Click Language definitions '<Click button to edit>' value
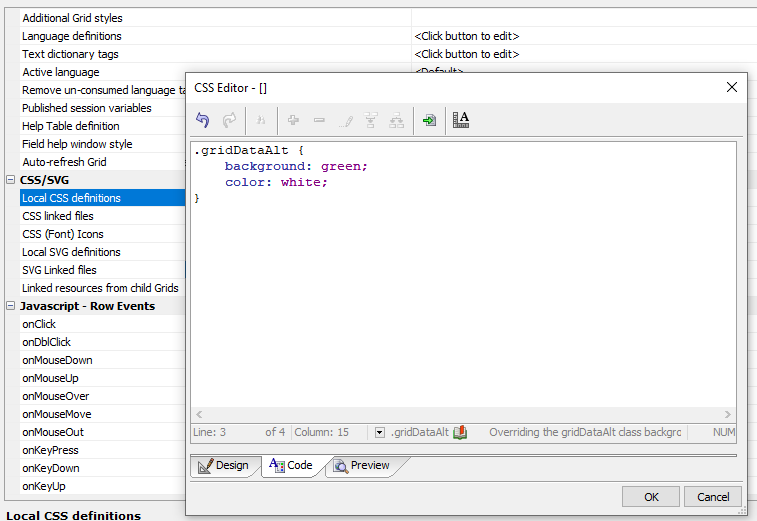The width and height of the screenshot is (757, 521). point(467,36)
